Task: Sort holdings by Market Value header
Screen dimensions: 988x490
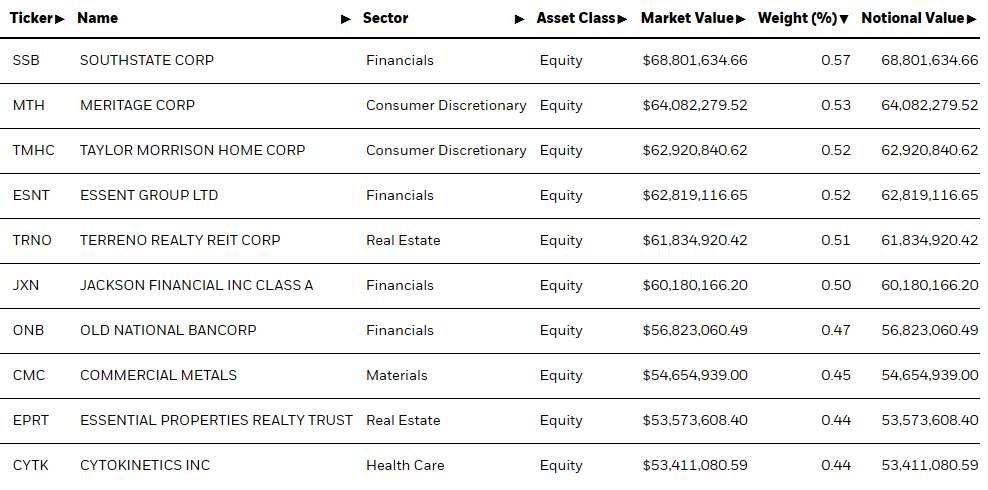Action: pos(687,18)
